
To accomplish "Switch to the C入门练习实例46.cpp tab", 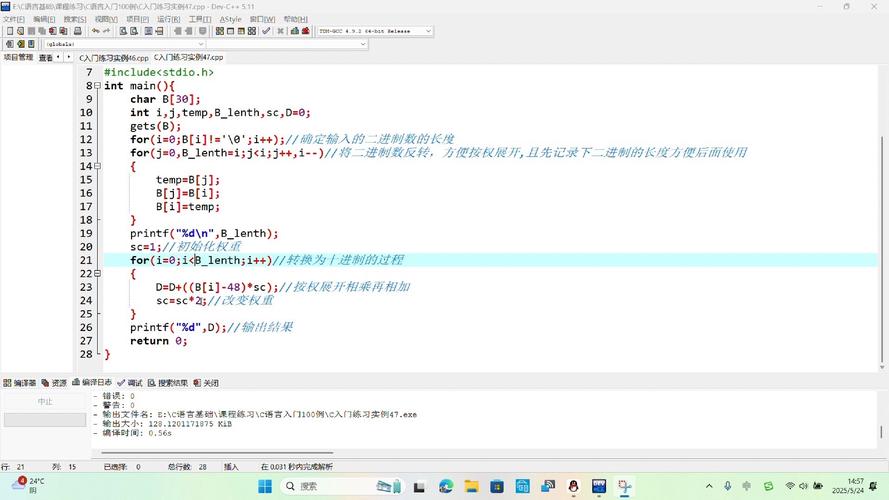I will pyautogui.click(x=113, y=58).
